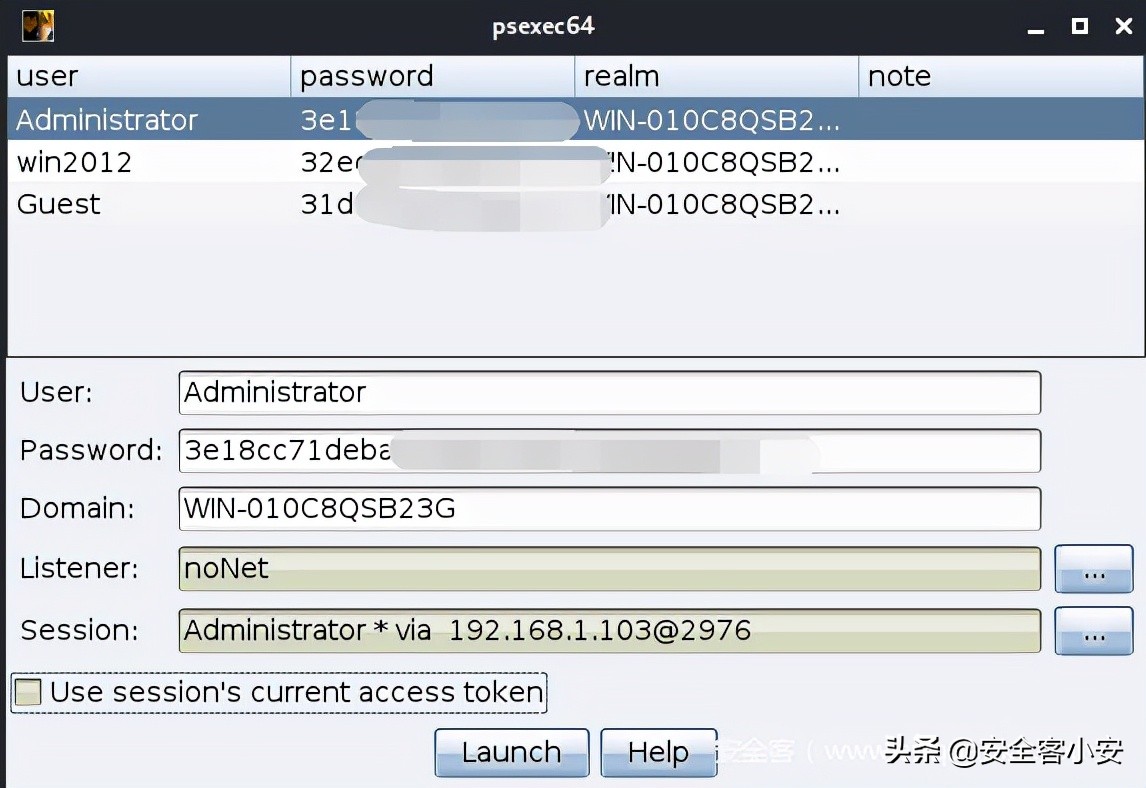
Task: Sort credentials by realm column
Action: click(x=715, y=76)
